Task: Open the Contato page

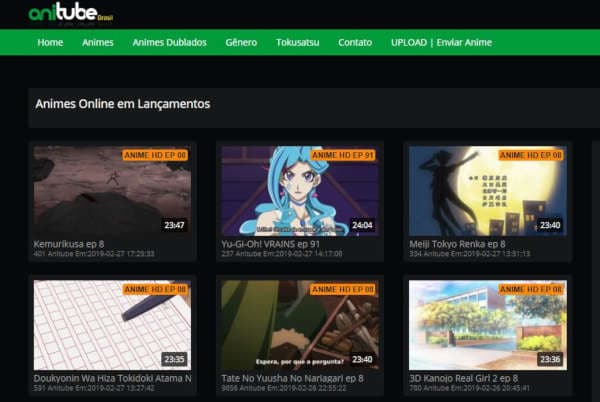Action: click(355, 42)
